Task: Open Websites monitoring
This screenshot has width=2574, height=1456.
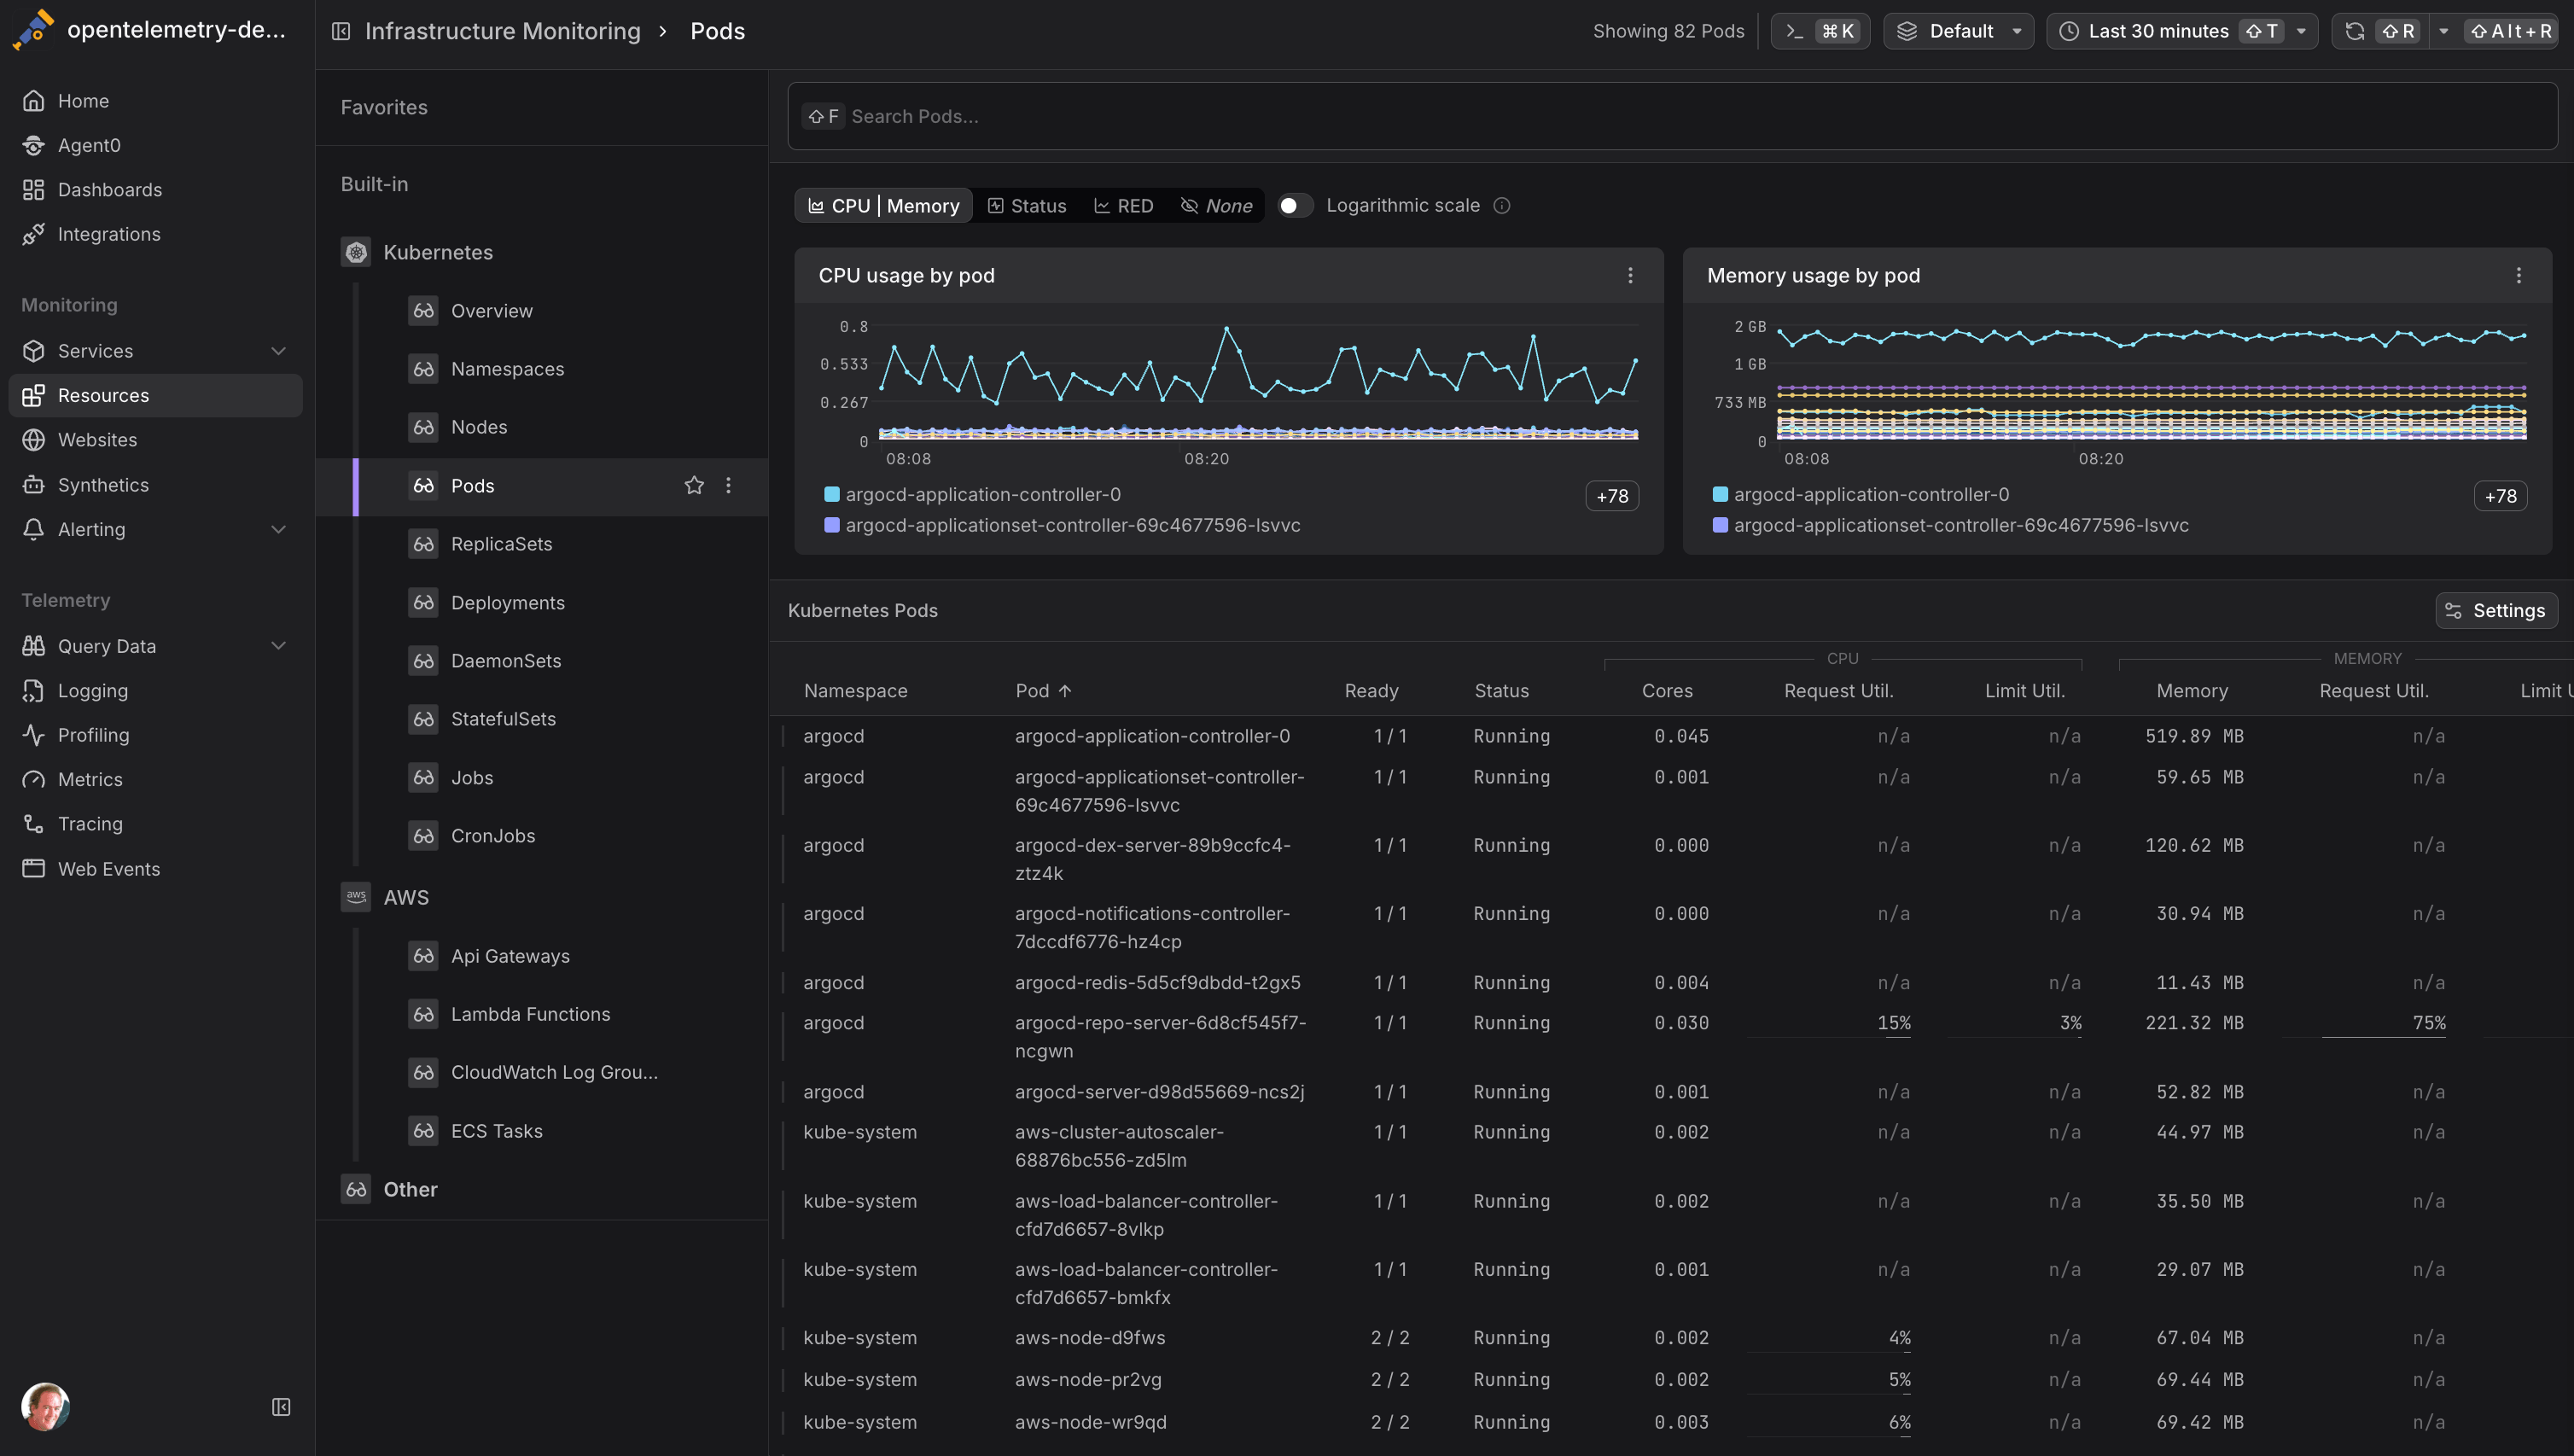Action: 155,440
